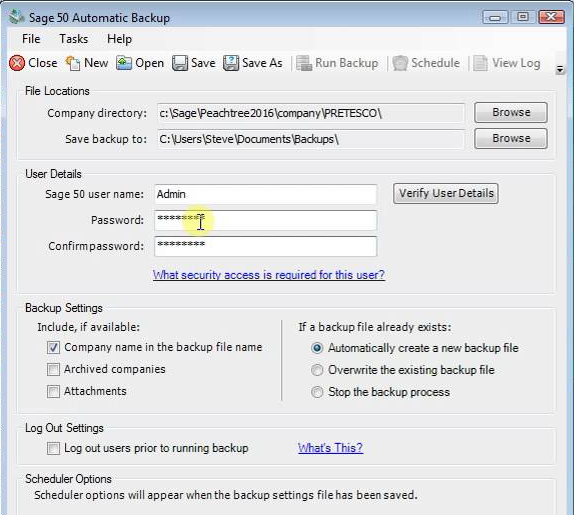The image size is (574, 515).
Task: Open the security access help link
Action: tap(269, 275)
